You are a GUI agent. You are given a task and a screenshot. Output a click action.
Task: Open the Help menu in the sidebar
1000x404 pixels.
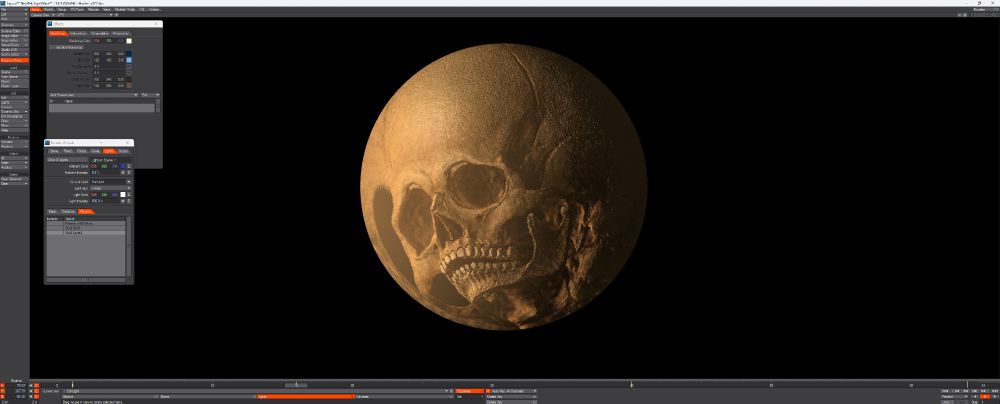(x=14, y=19)
